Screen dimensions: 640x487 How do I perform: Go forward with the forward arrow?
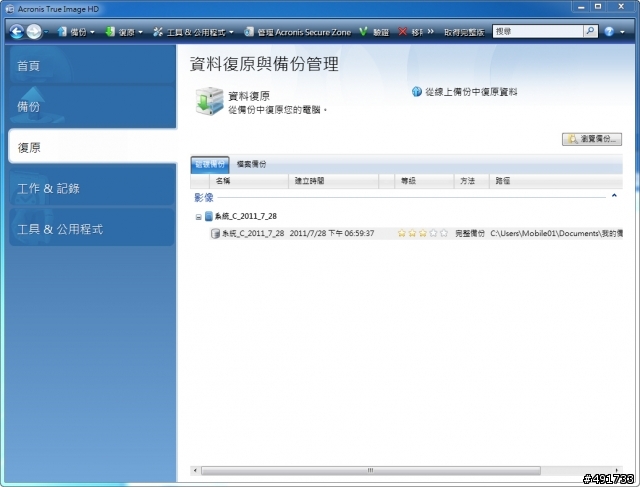(34, 31)
